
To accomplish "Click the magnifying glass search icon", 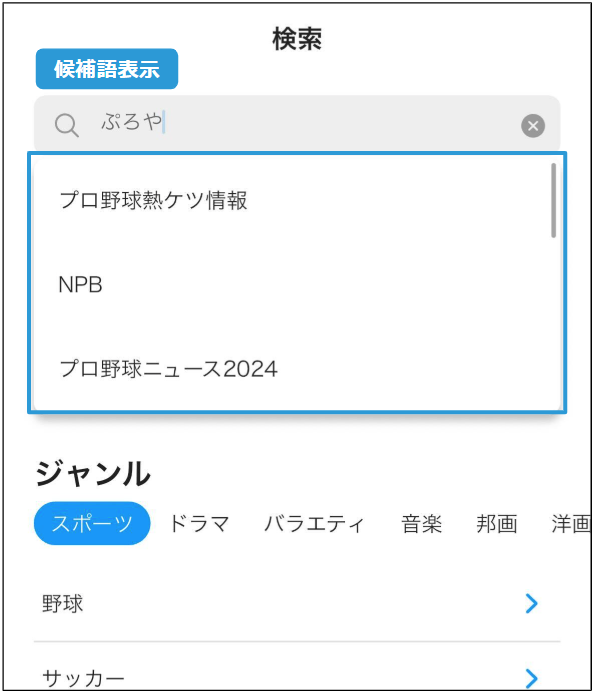I will click(x=67, y=125).
